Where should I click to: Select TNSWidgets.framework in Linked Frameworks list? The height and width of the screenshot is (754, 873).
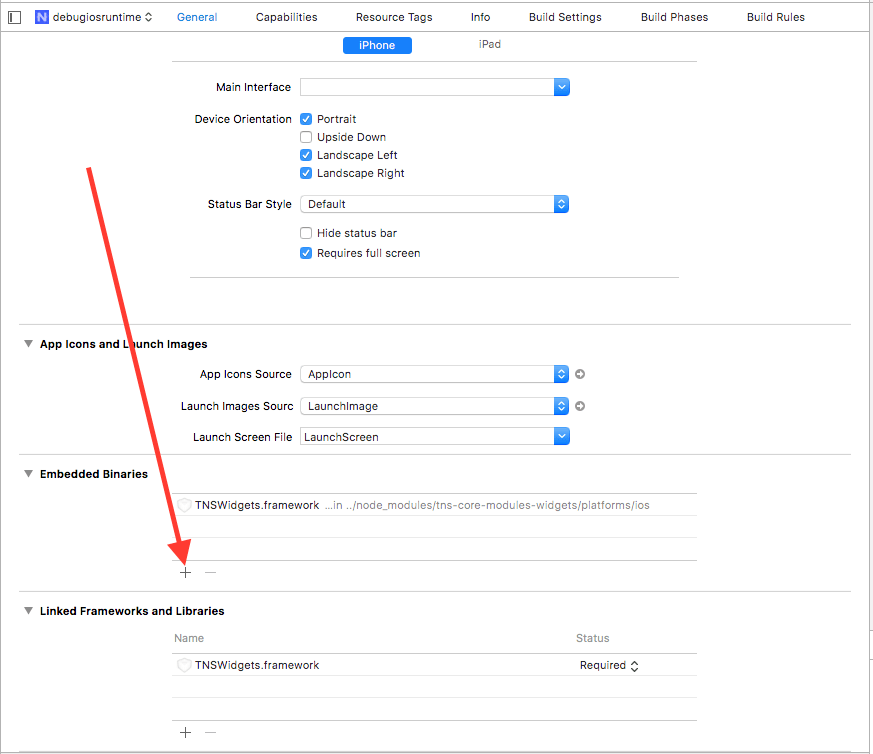coord(257,665)
